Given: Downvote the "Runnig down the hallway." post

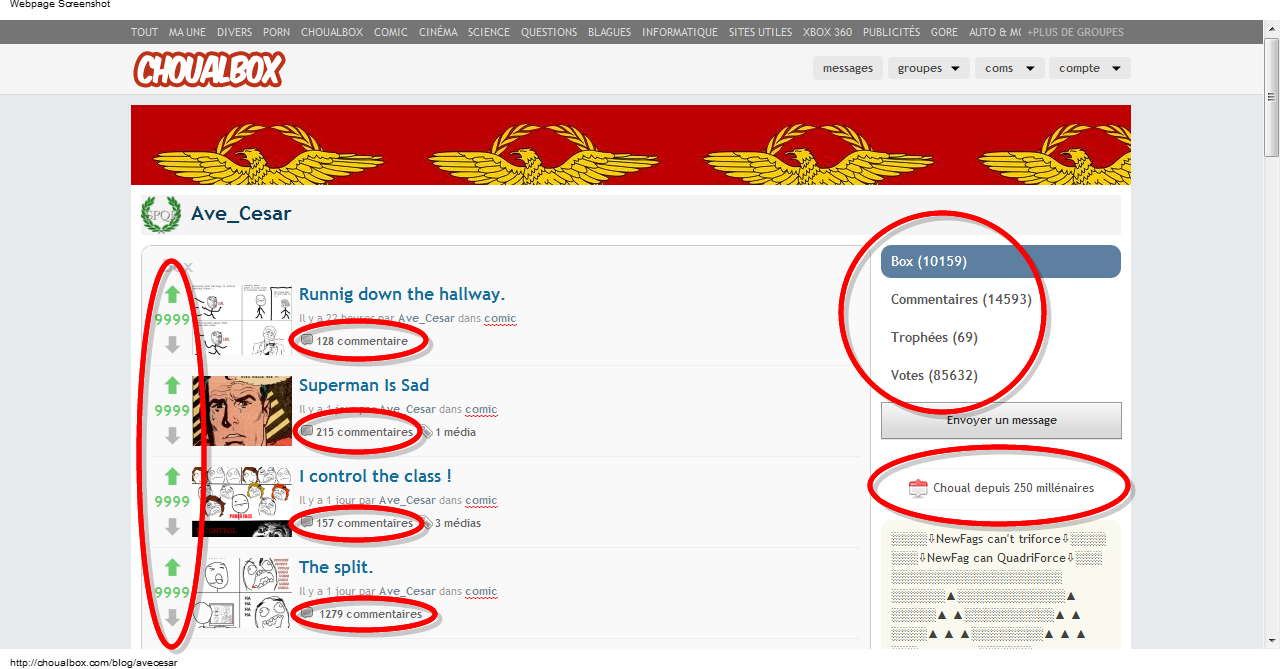Looking at the screenshot, I should pyautogui.click(x=172, y=344).
